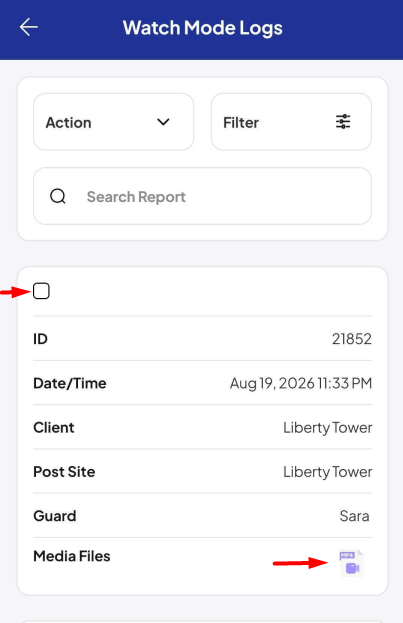Click the magnifying glass search icon
This screenshot has height=623, width=403.
click(58, 196)
